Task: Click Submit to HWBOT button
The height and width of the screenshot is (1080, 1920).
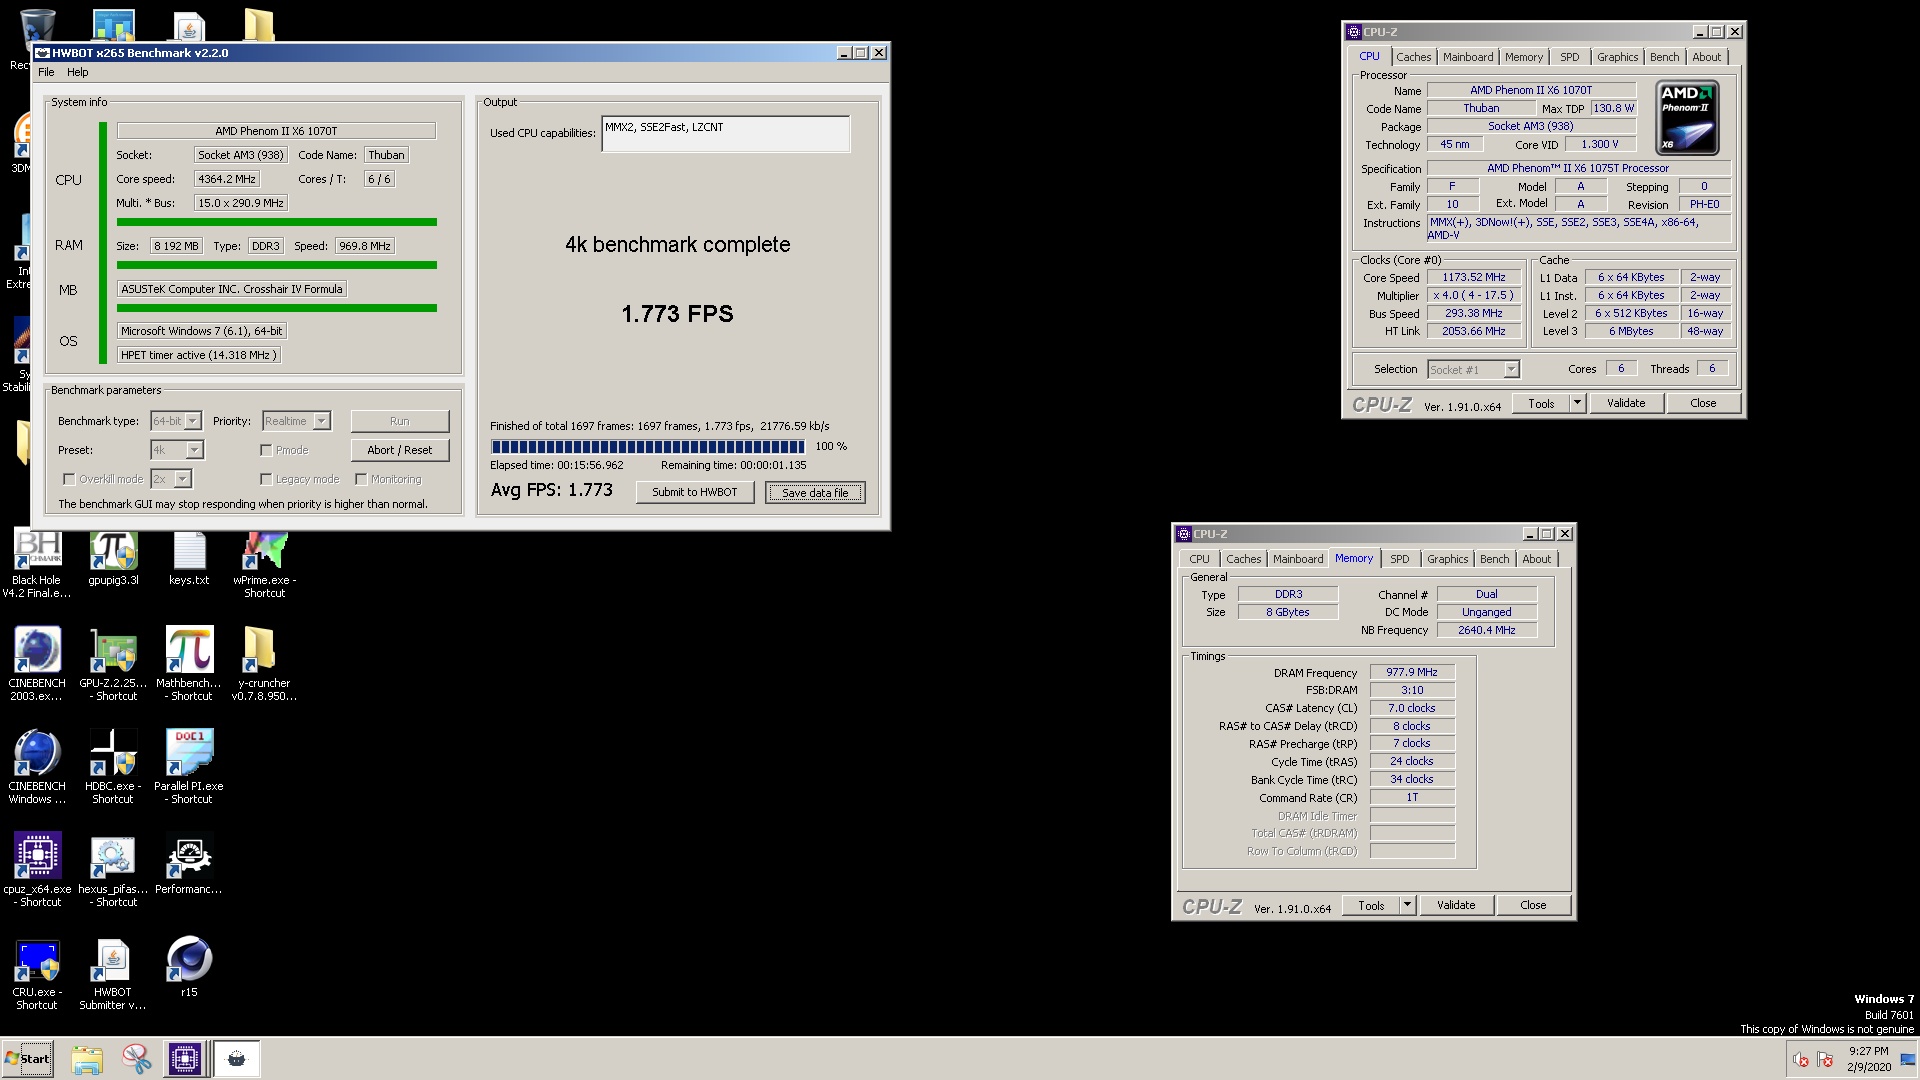Action: tap(695, 492)
